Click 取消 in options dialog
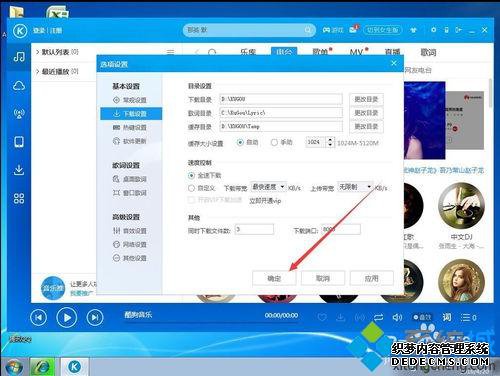500x376 pixels. click(323, 278)
